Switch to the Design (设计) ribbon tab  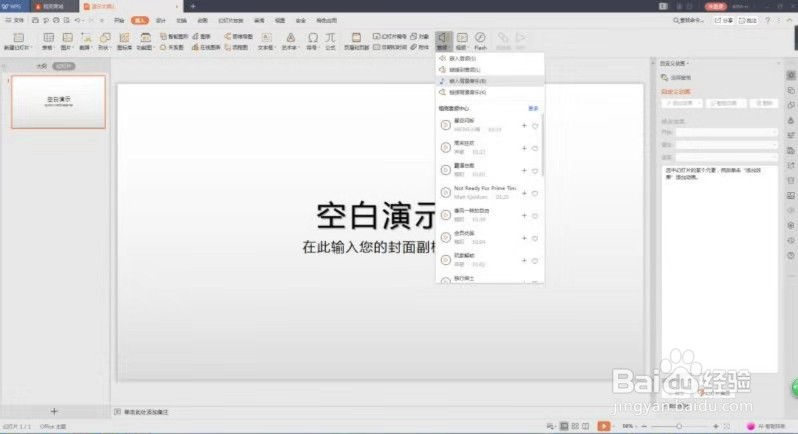(161, 20)
